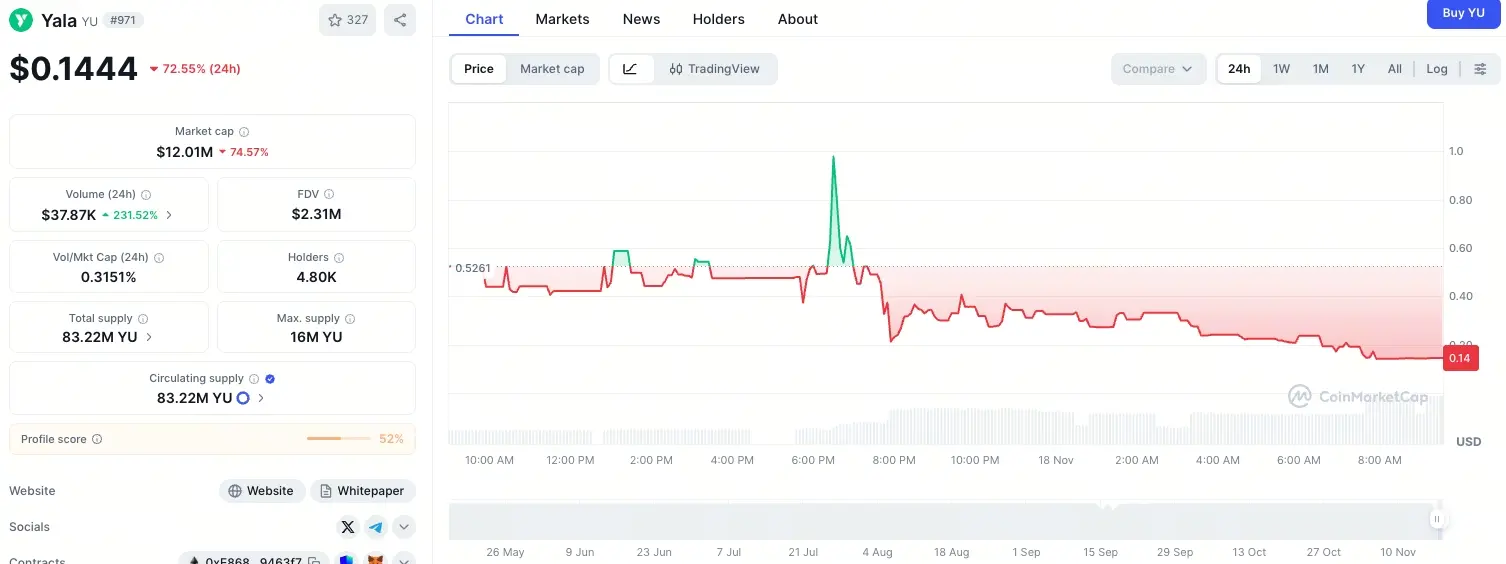Click the Buy YU button
This screenshot has width=1506, height=564.
[1463, 13]
